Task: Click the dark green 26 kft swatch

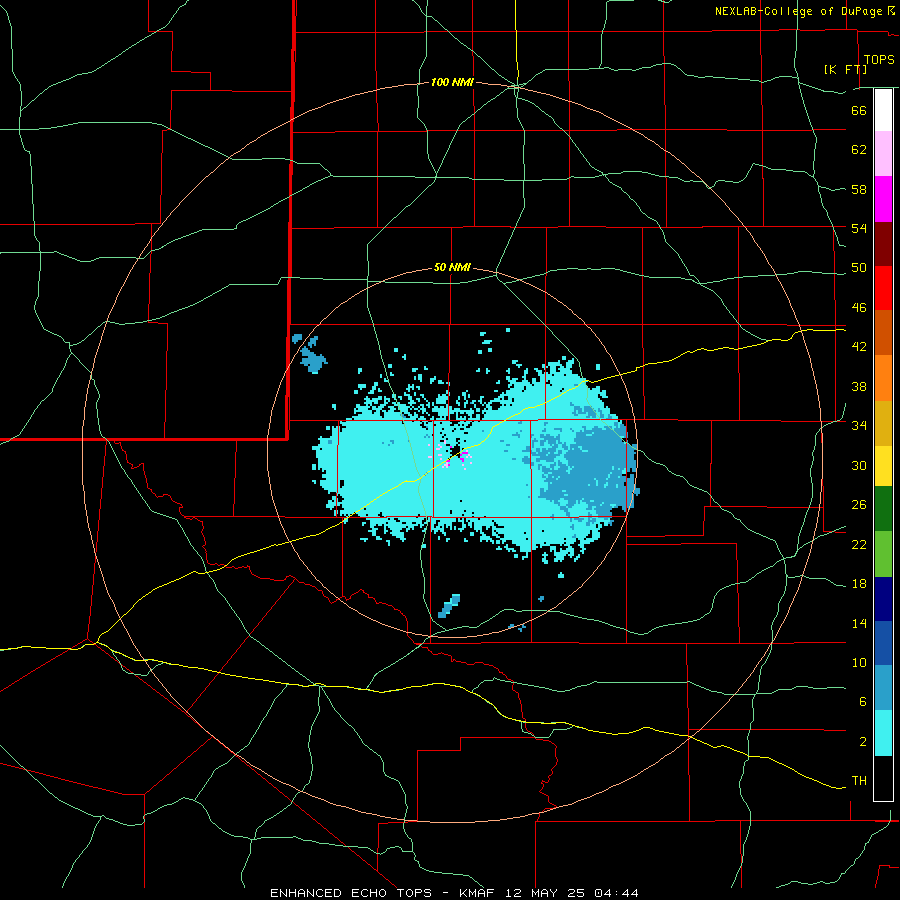Action: tap(883, 509)
